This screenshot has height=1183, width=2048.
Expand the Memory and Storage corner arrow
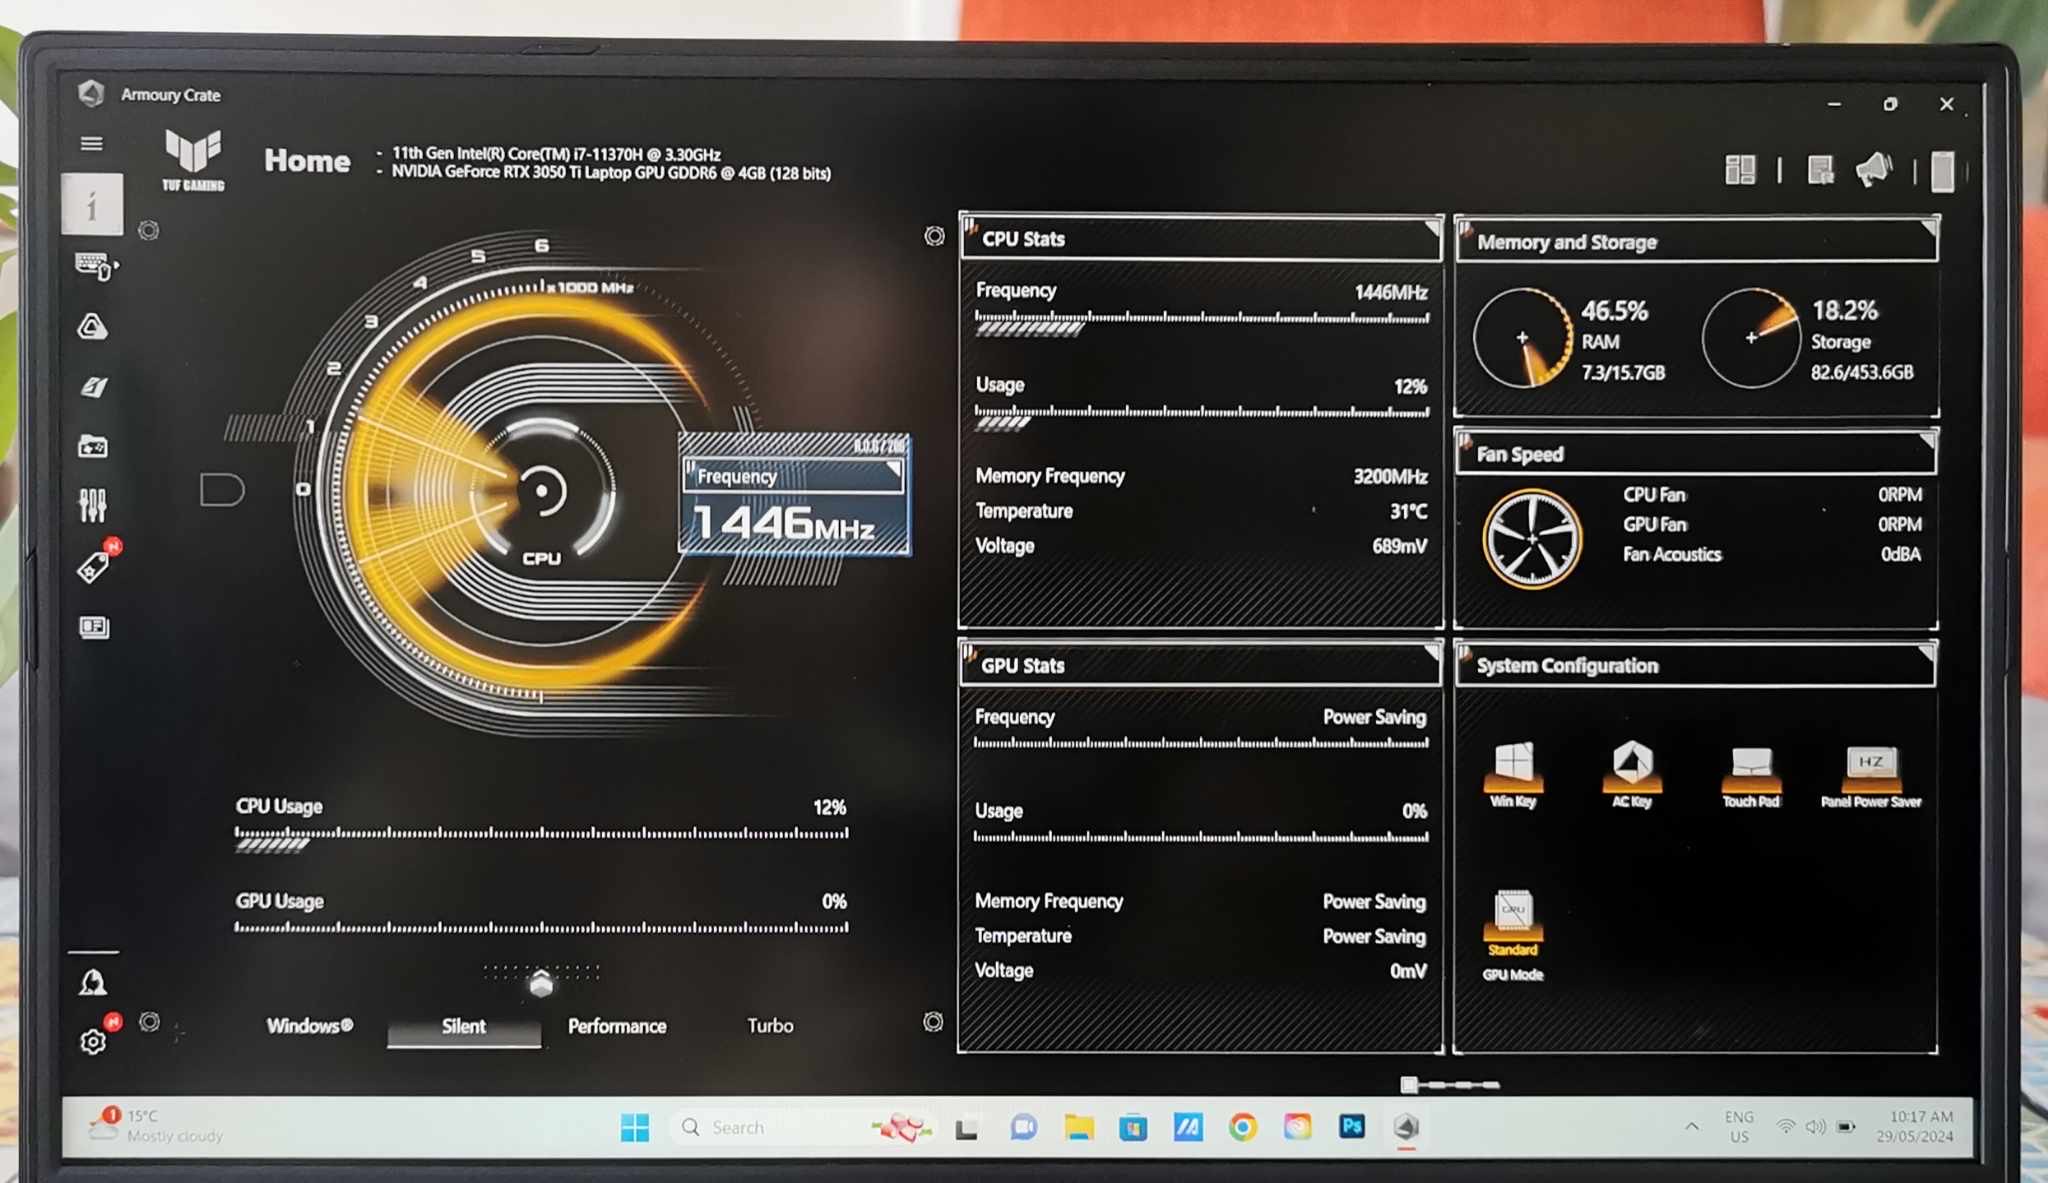[x=1929, y=228]
